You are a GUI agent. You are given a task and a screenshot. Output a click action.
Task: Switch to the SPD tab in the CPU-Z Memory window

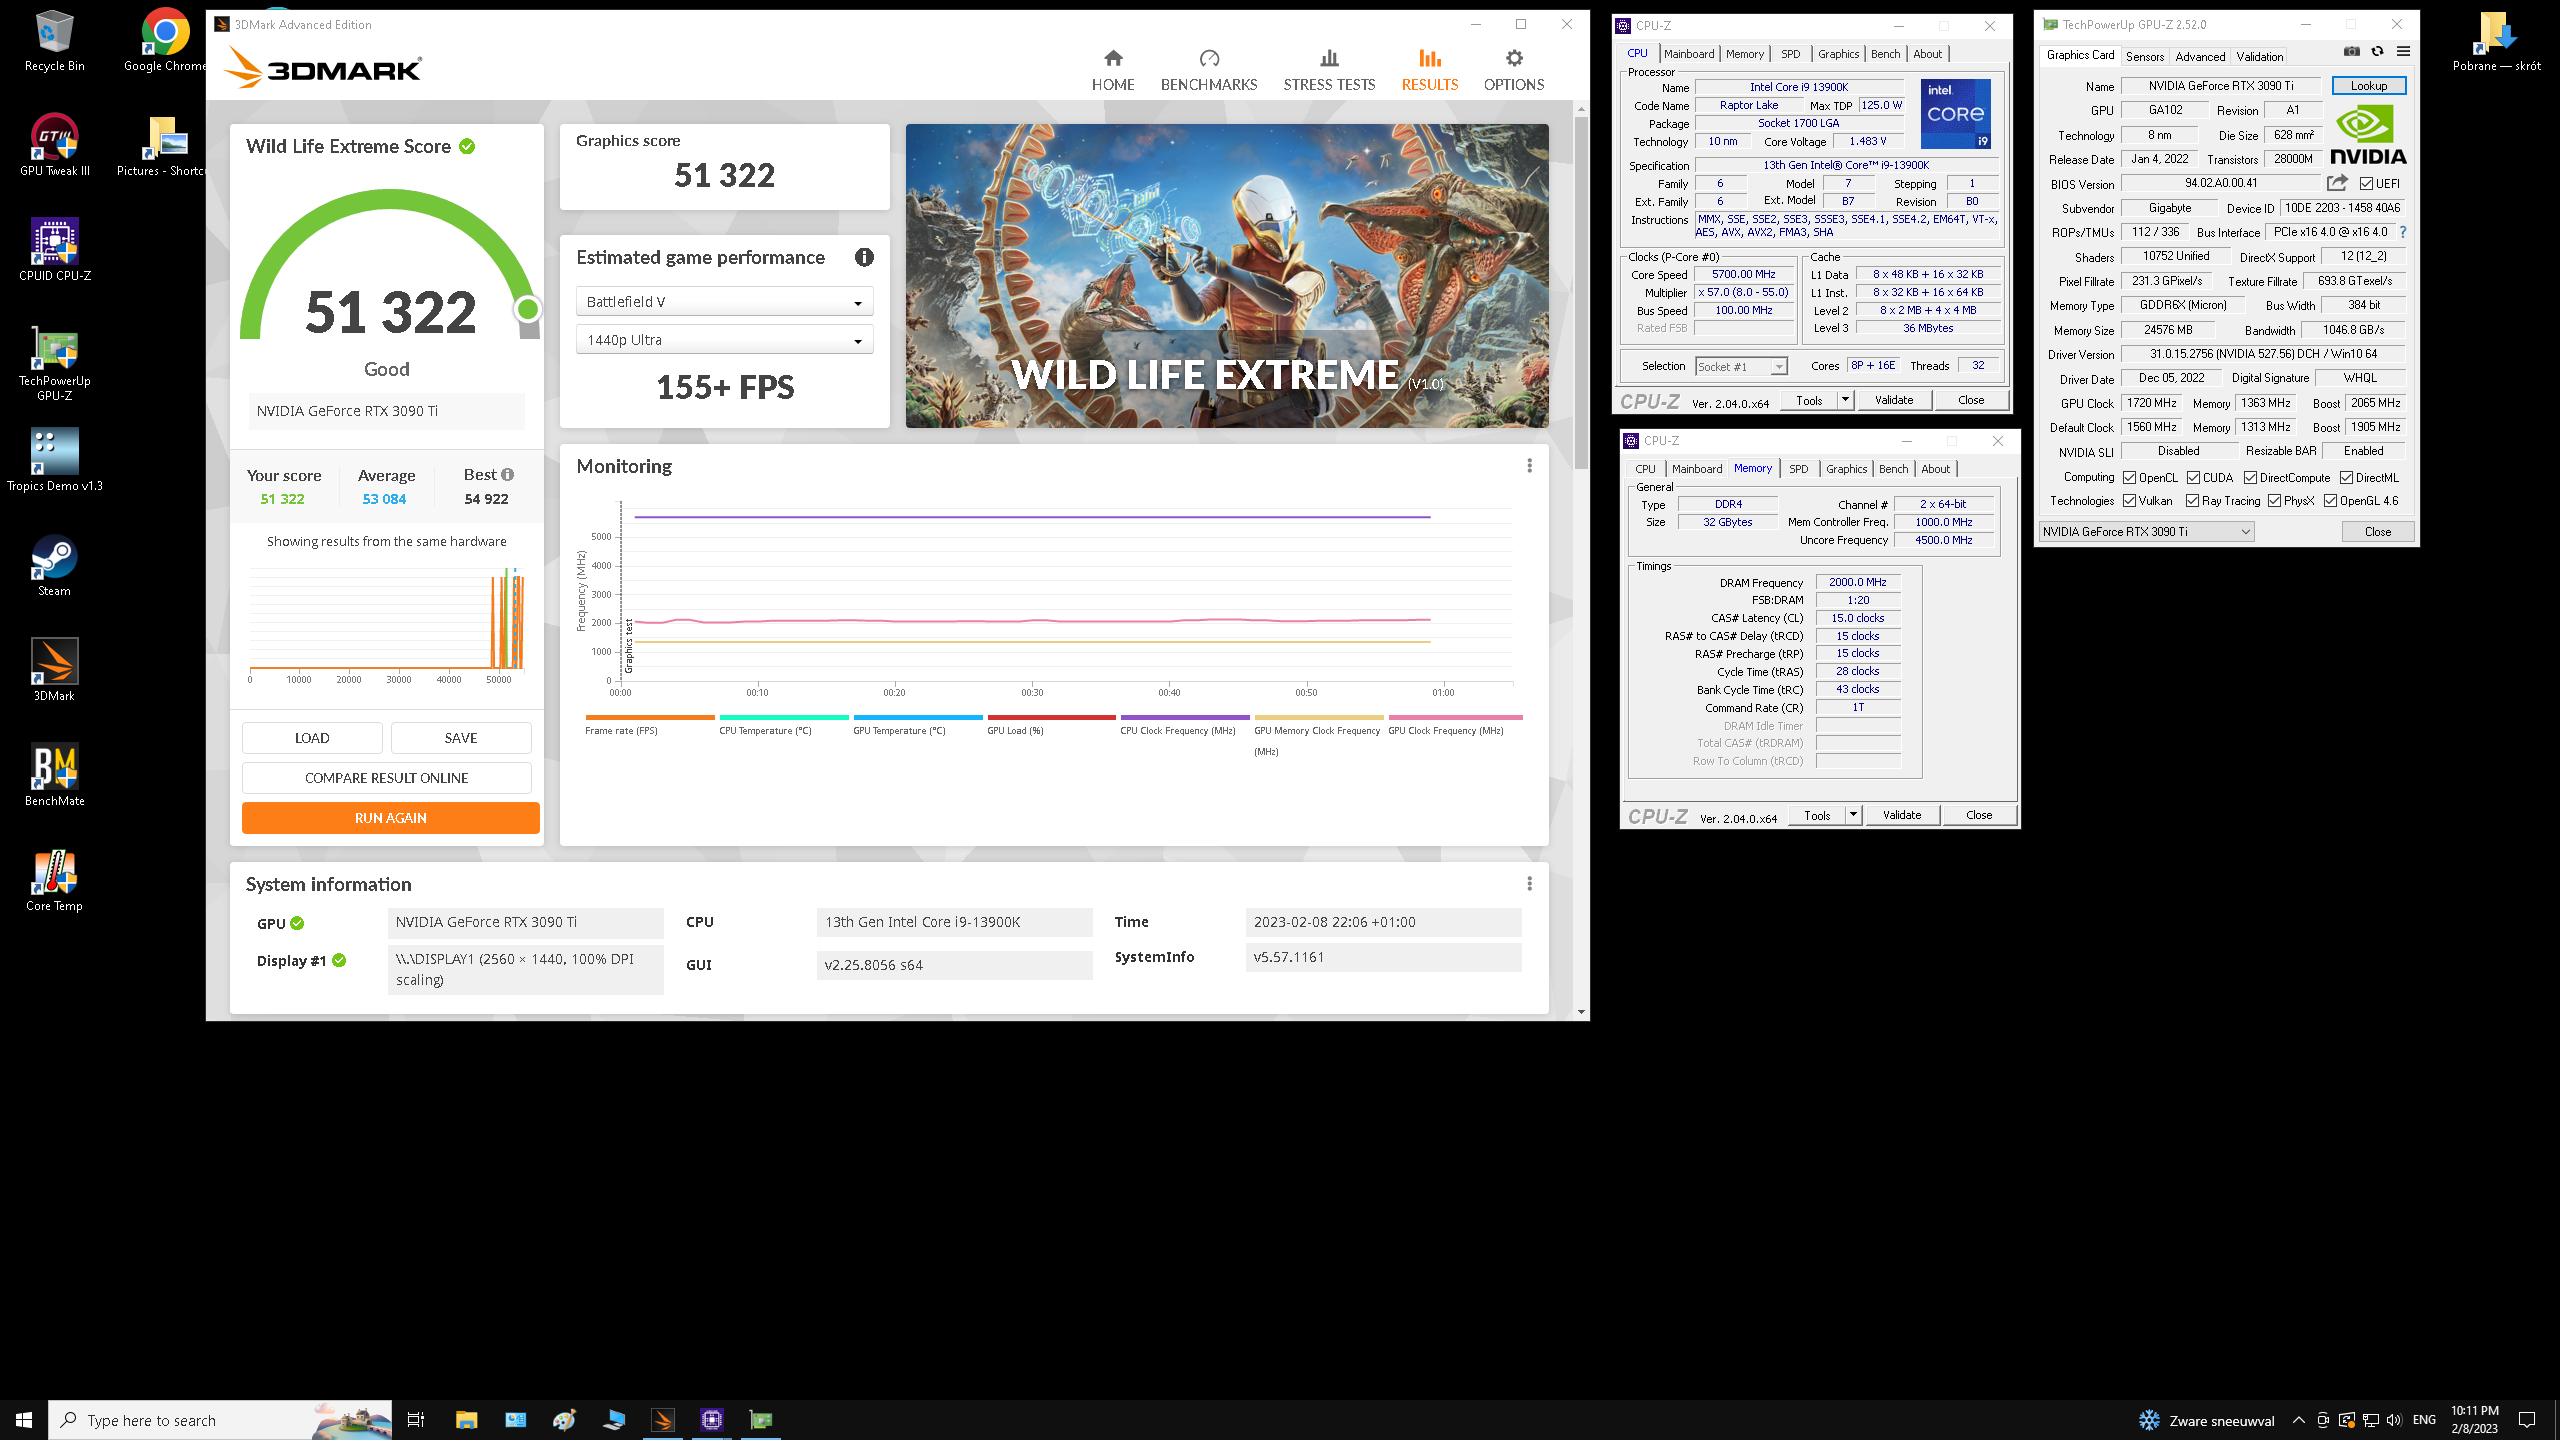point(1798,469)
